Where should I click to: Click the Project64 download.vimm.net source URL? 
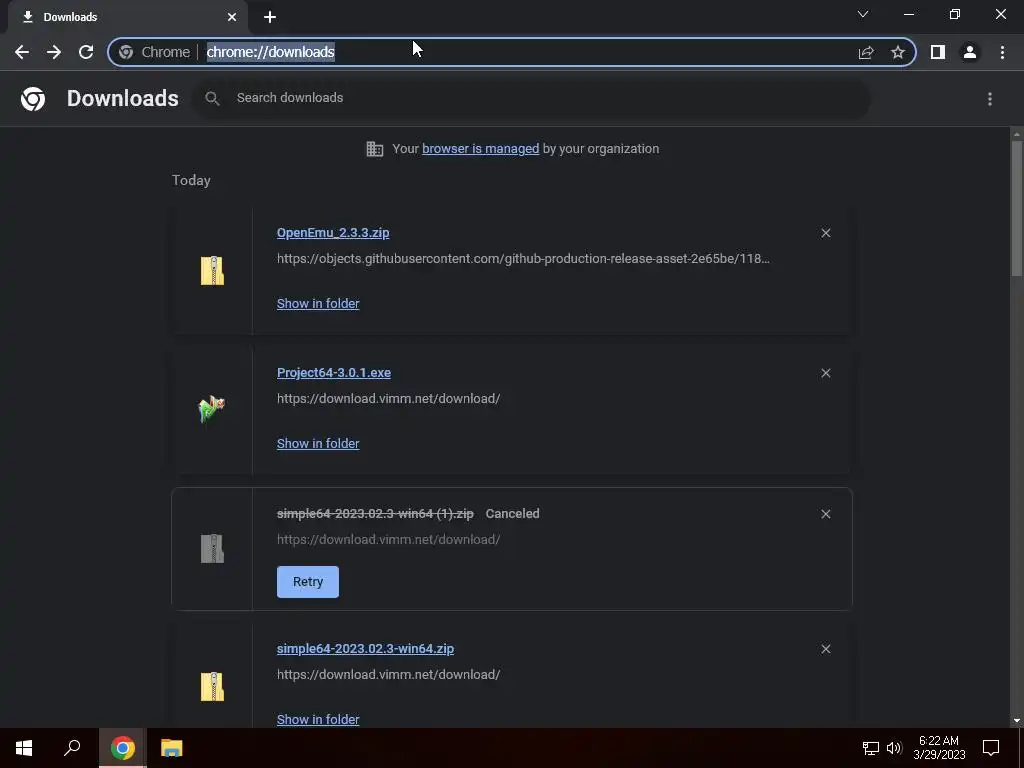pos(389,398)
